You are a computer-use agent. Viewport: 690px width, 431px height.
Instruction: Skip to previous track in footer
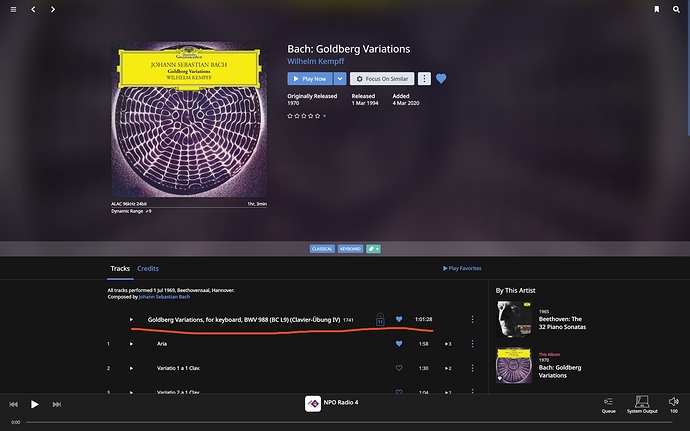click(x=14, y=404)
